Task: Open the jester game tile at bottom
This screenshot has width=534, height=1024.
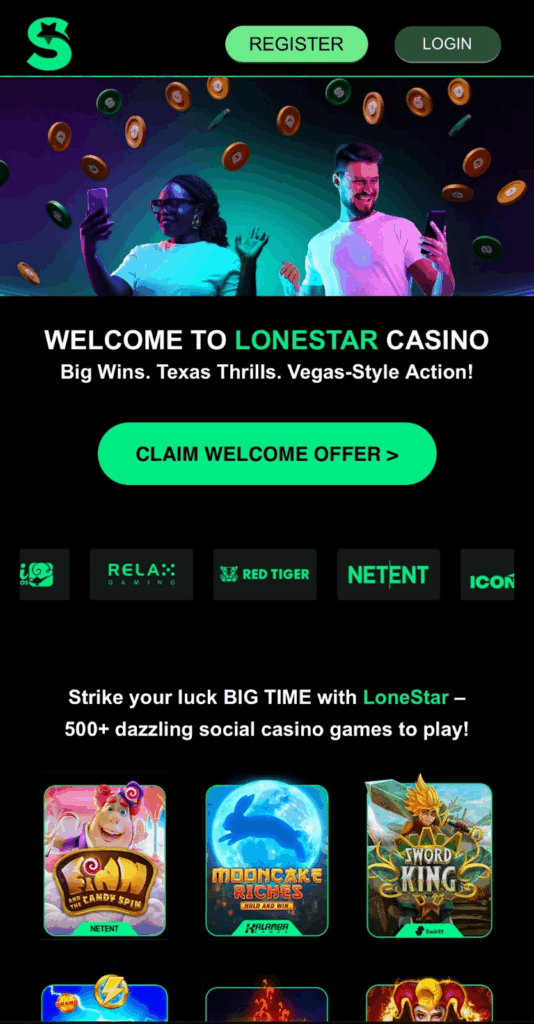Action: (x=429, y=1004)
